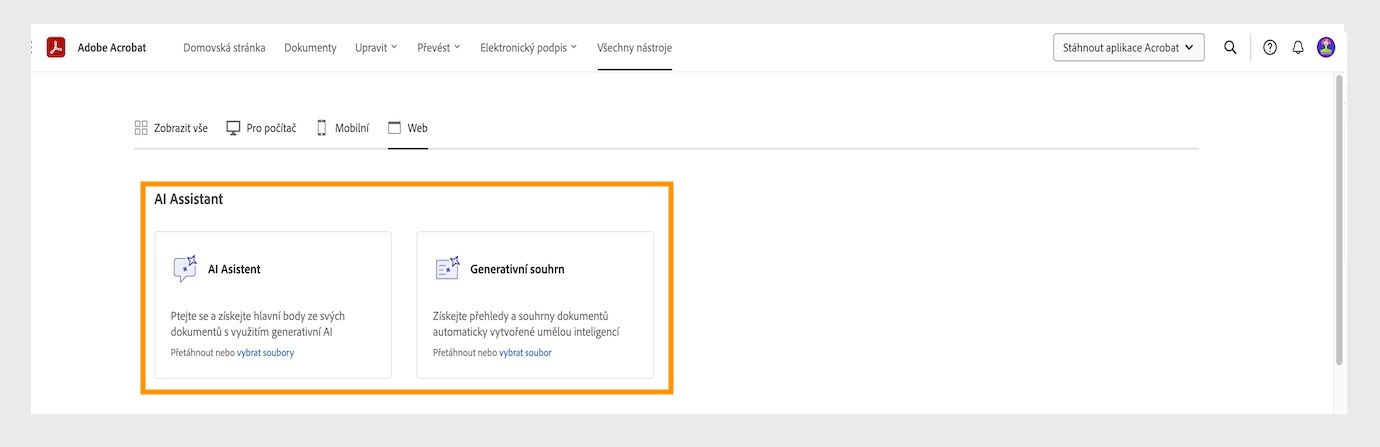
Task: Switch to the Pro počítač filter tab
Action: click(261, 128)
